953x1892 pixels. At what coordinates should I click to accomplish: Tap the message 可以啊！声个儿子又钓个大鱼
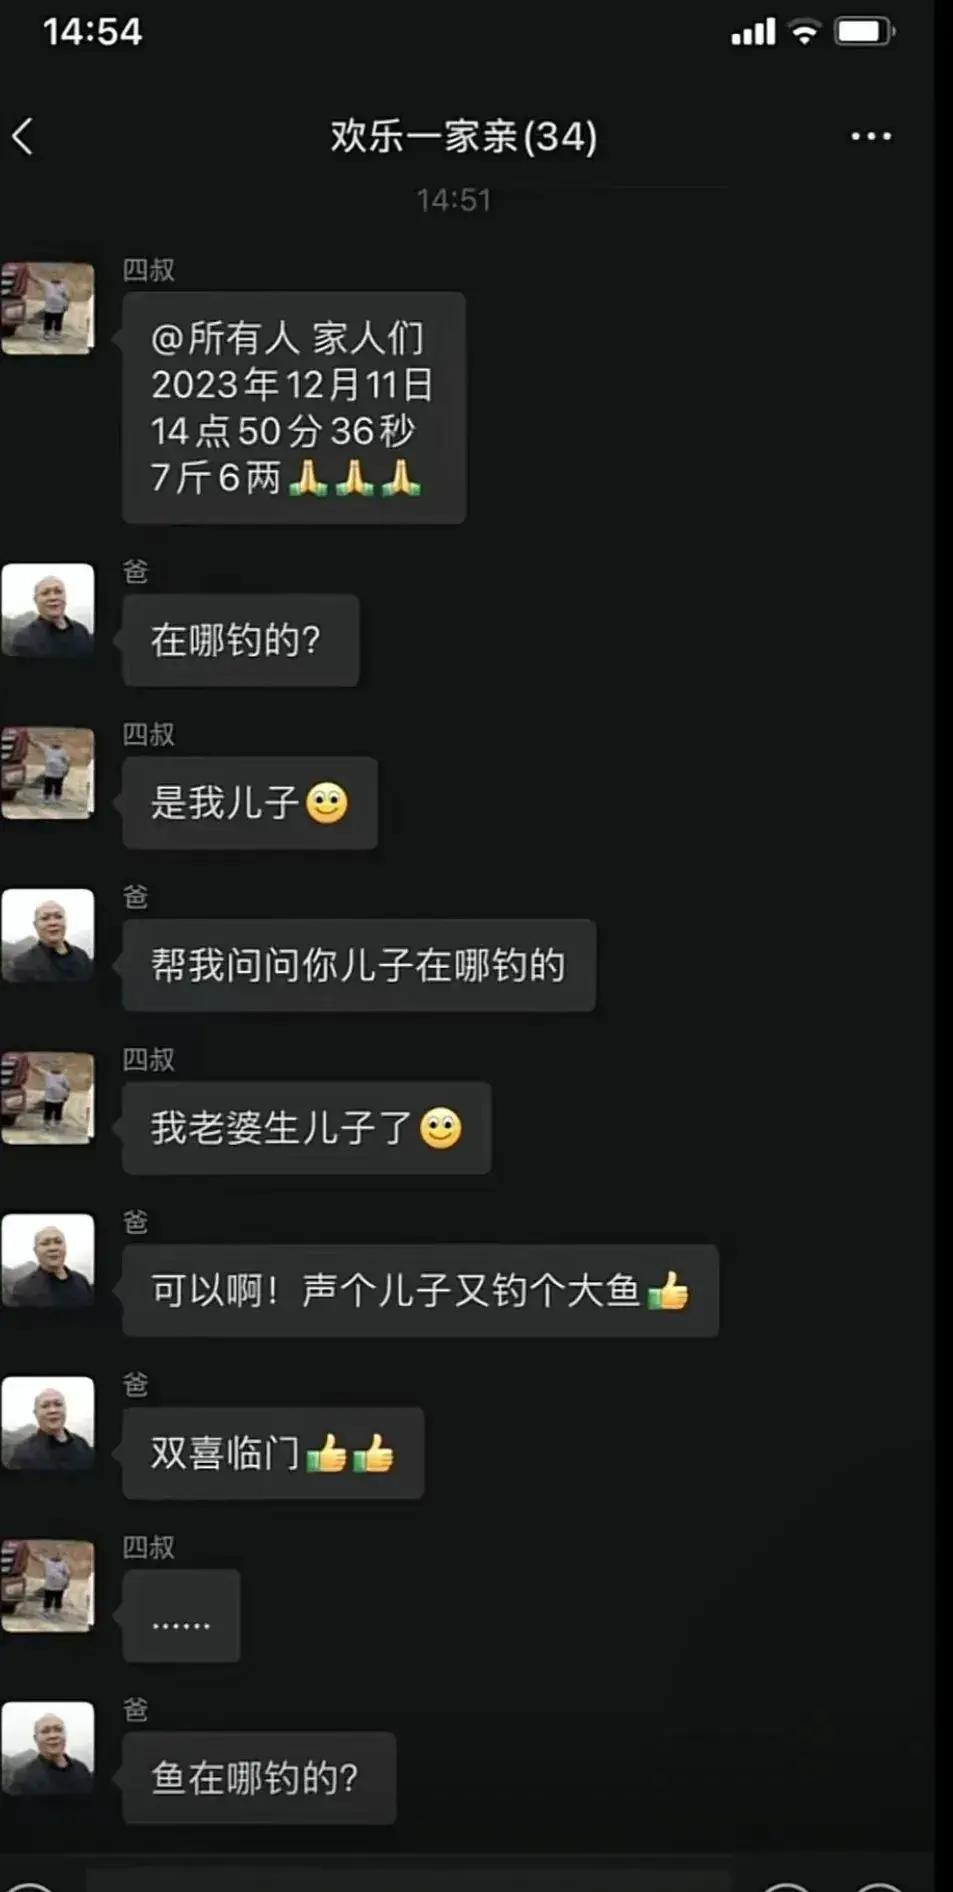(420, 1291)
